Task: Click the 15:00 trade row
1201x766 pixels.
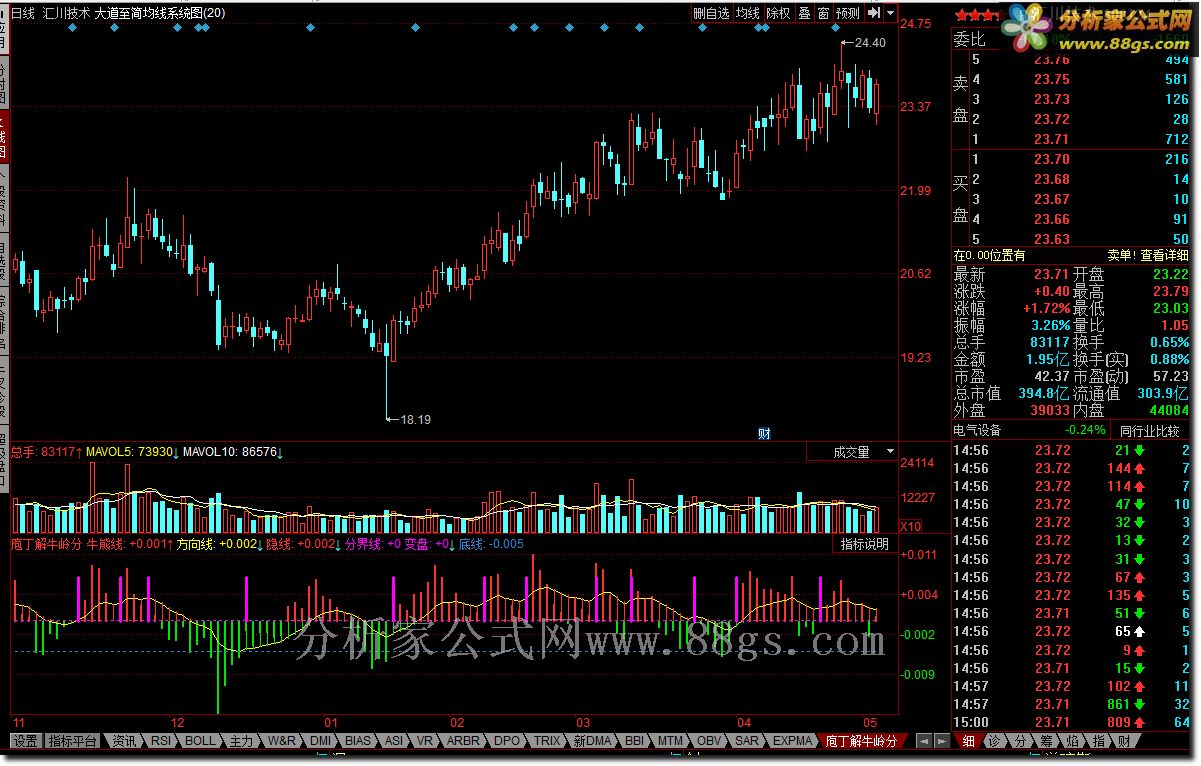Action: click(1071, 722)
